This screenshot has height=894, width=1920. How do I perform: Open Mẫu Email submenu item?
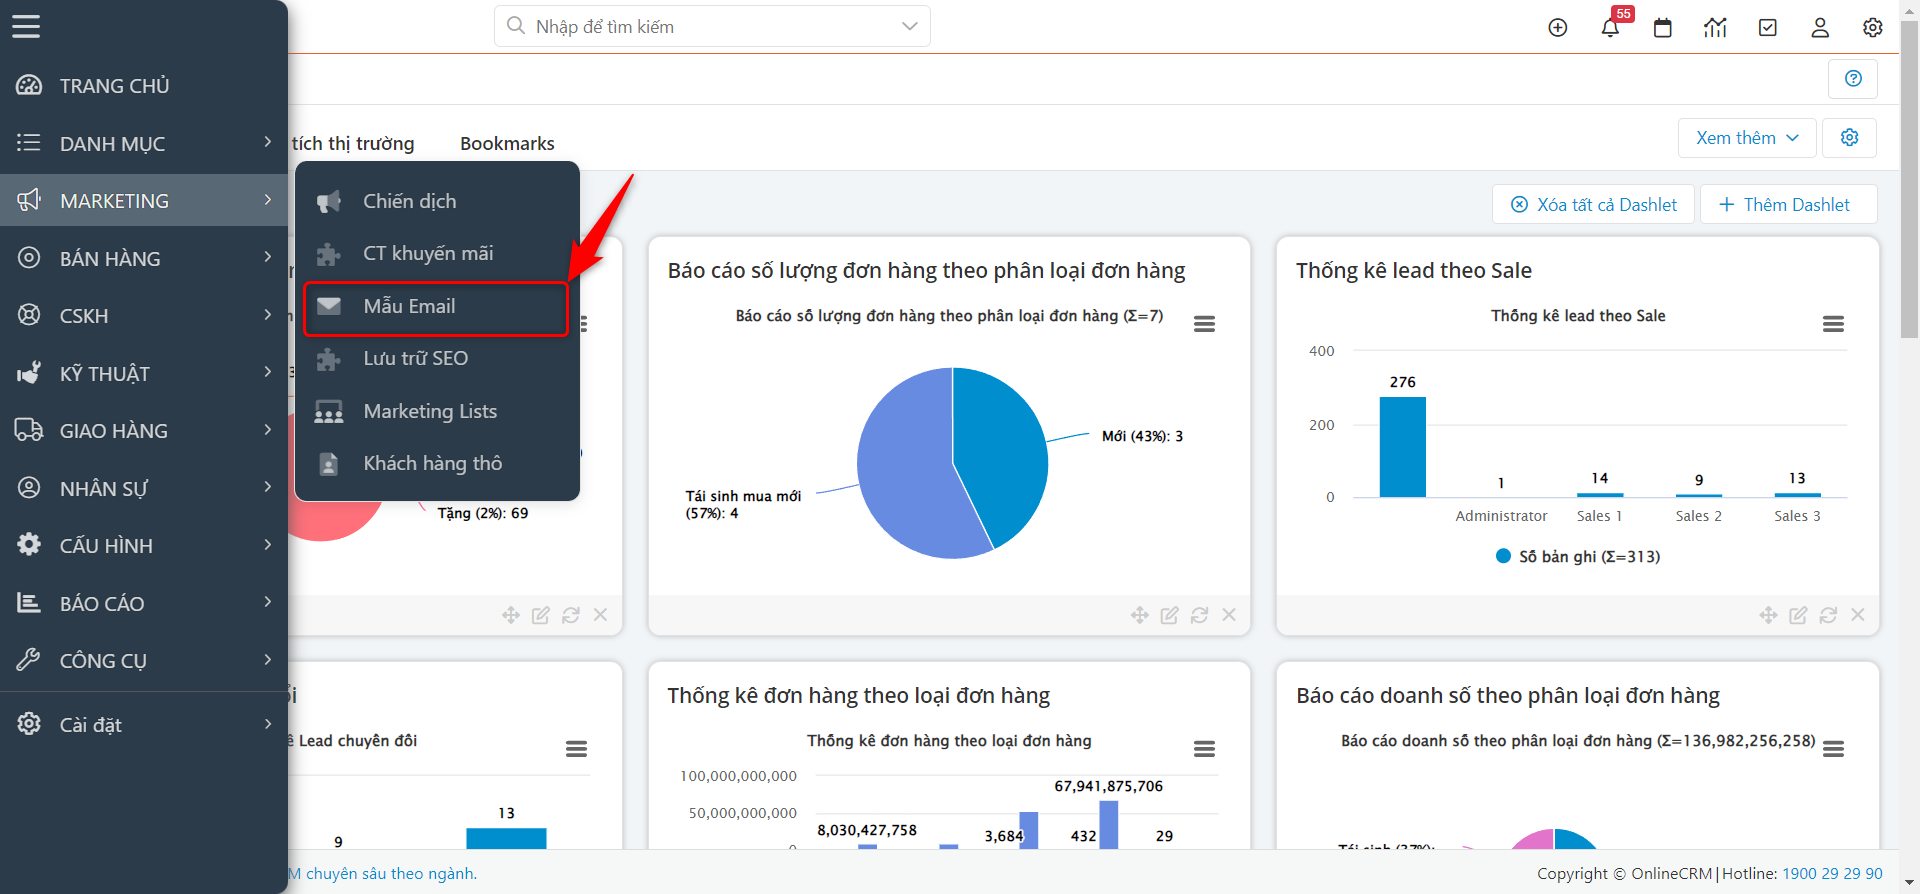[437, 306]
